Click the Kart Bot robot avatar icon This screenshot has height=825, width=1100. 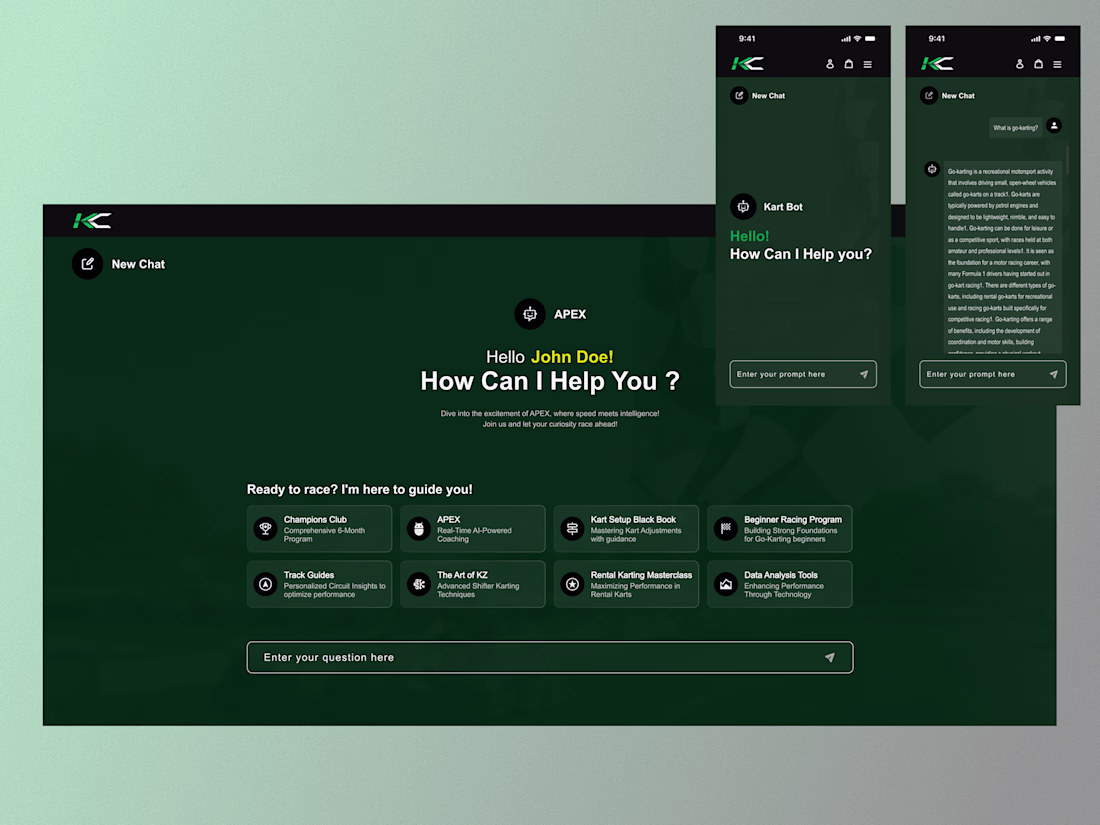coord(743,206)
